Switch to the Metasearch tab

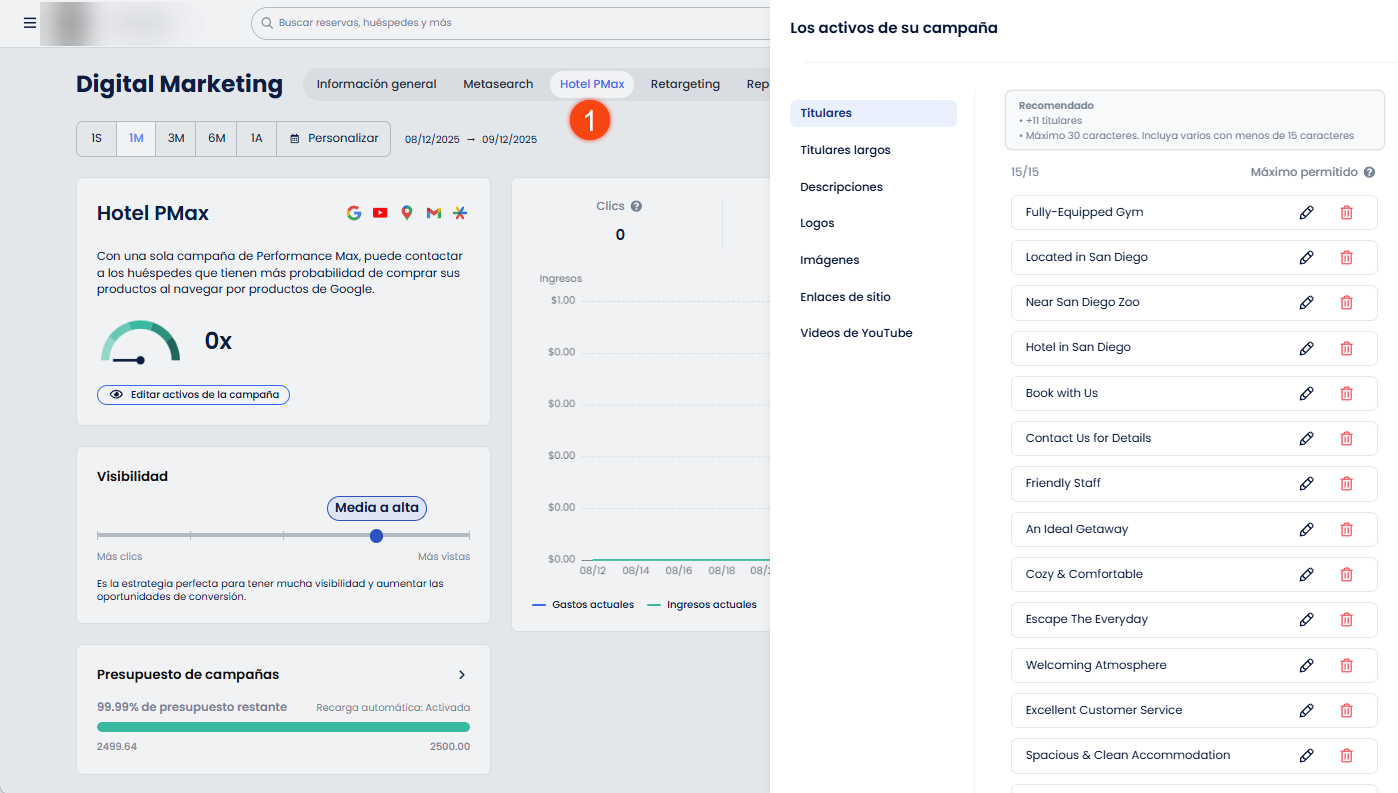498,84
